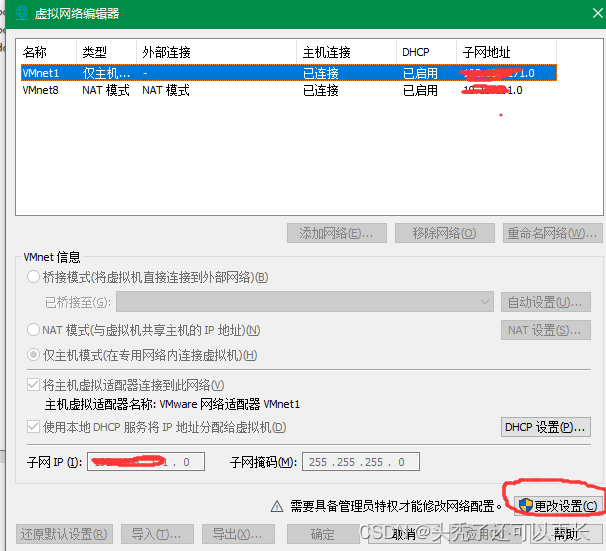
Task: Toggle 使用本地 DHCP 服务 checkbox
Action: tap(33, 427)
